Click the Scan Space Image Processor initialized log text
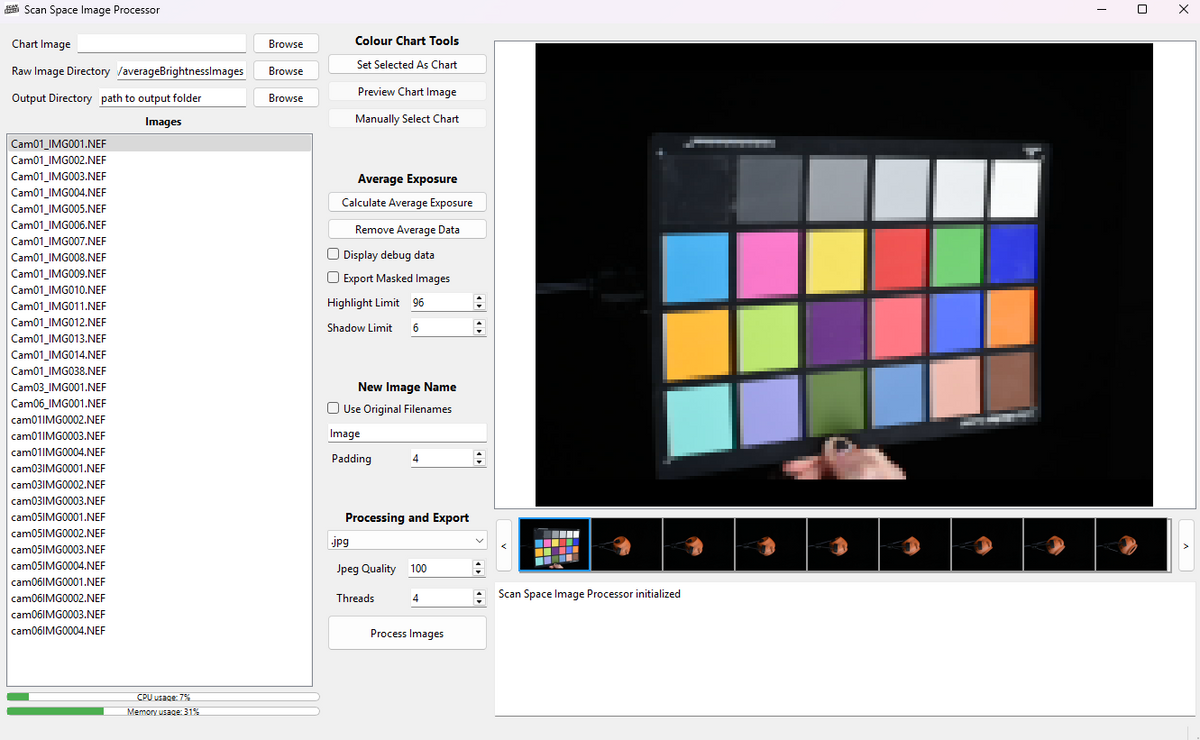Image resolution: width=1200 pixels, height=740 pixels. click(x=589, y=594)
